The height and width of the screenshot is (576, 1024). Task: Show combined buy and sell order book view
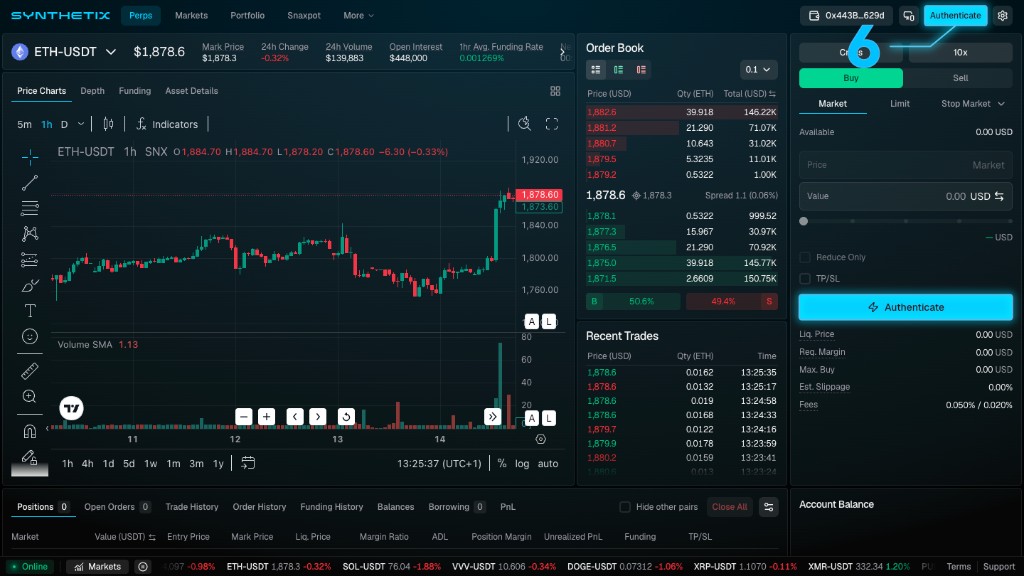pos(596,70)
